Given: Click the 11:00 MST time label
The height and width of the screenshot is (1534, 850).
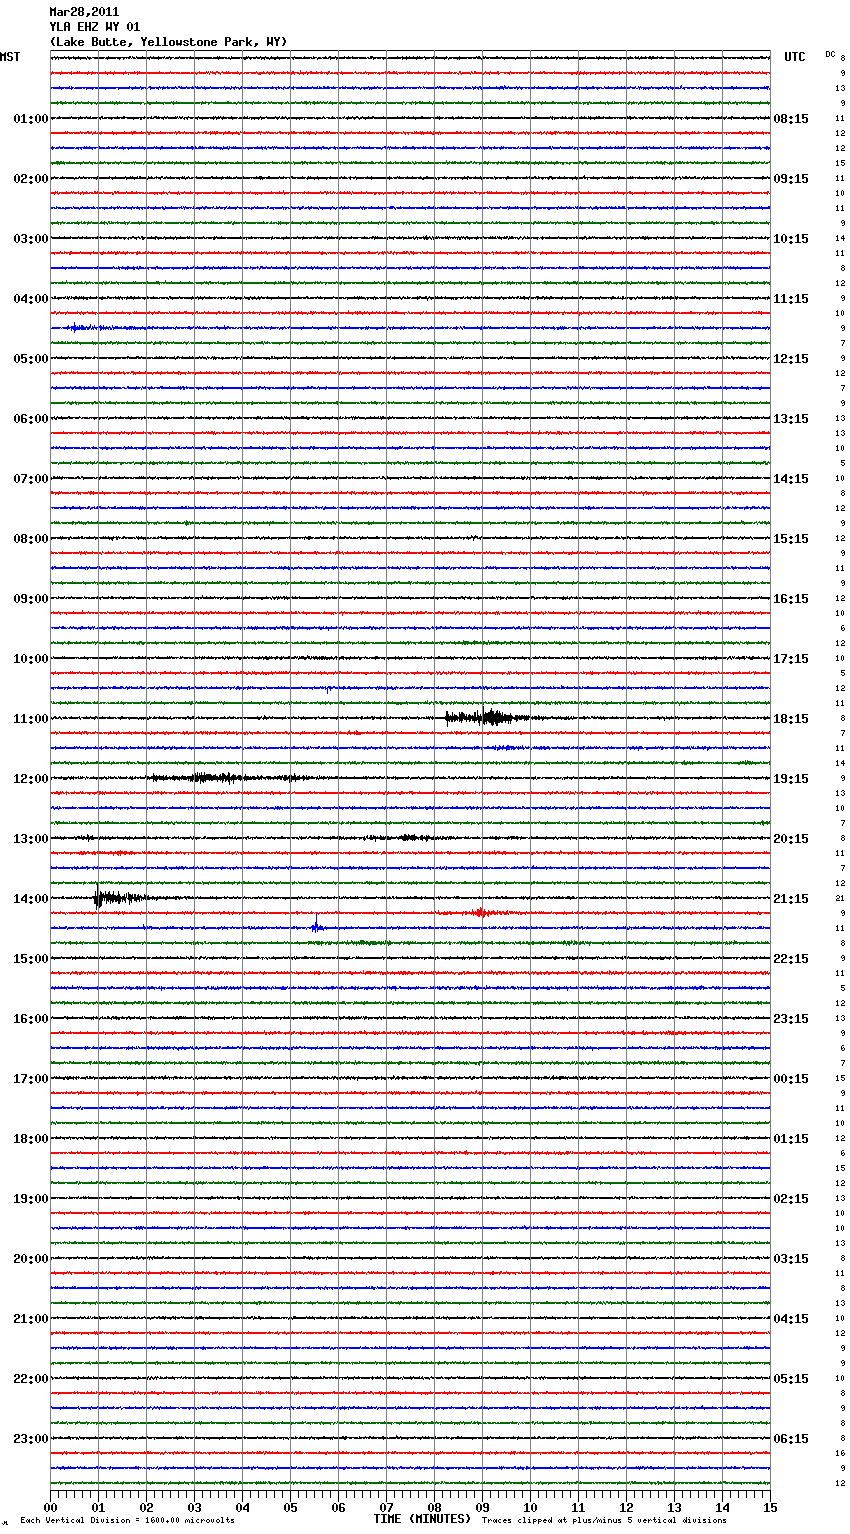Looking at the screenshot, I should (x=31, y=719).
